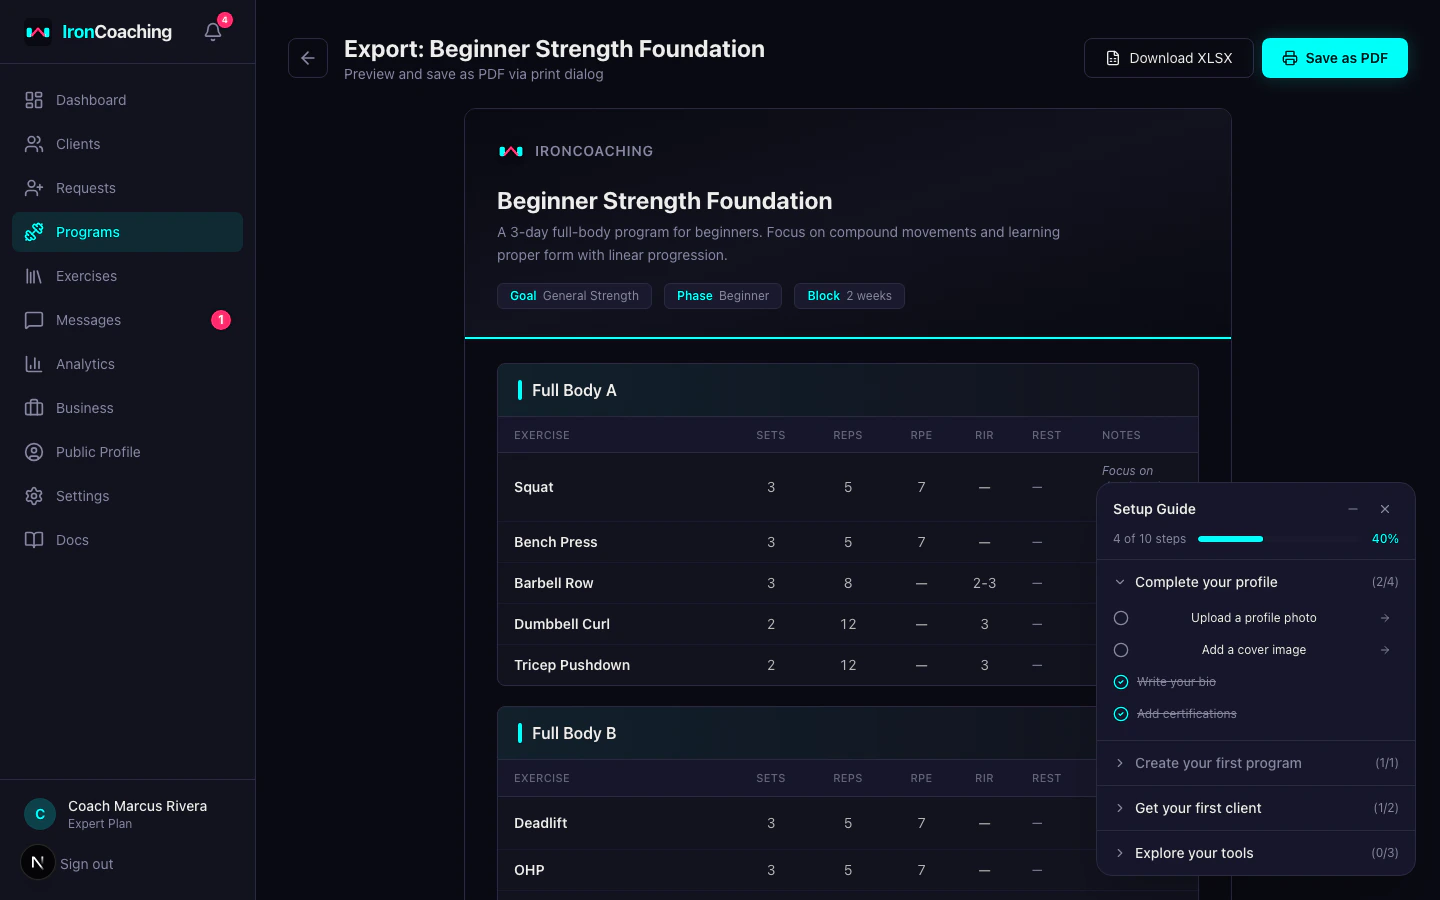Check the Add a cover image circle
The height and width of the screenshot is (900, 1440).
tap(1121, 650)
